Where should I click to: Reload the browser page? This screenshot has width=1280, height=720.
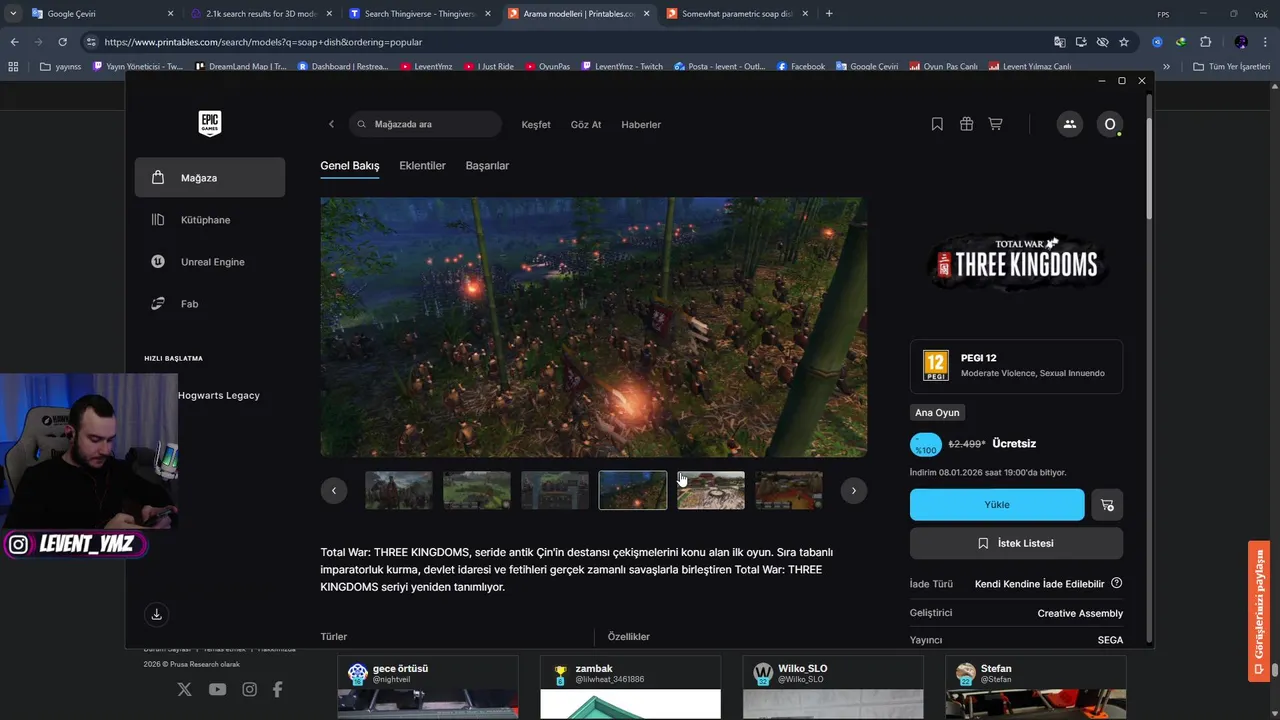tap(62, 42)
